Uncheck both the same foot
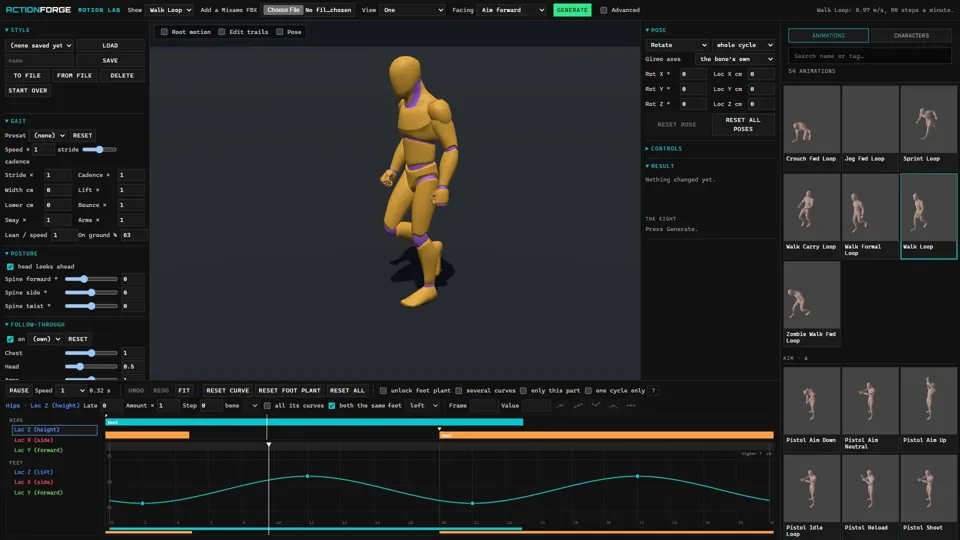This screenshot has width=960, height=540. (x=332, y=405)
